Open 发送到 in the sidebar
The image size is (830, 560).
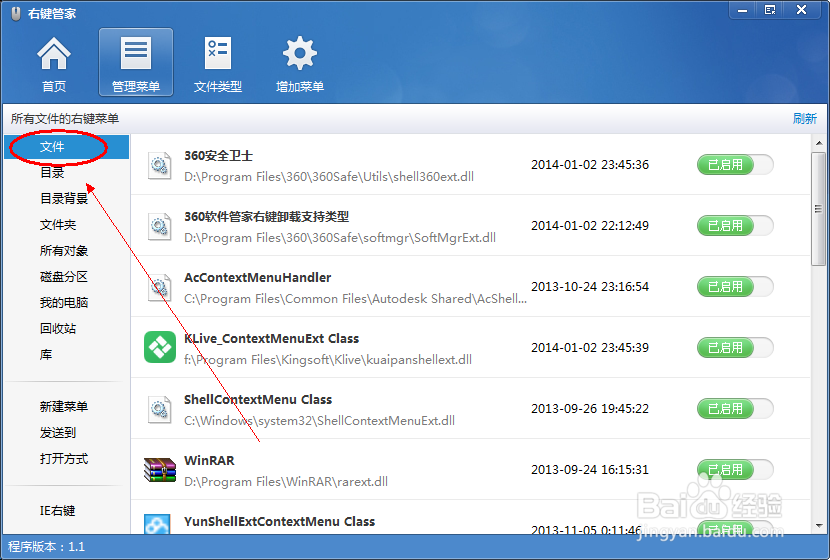(58, 432)
